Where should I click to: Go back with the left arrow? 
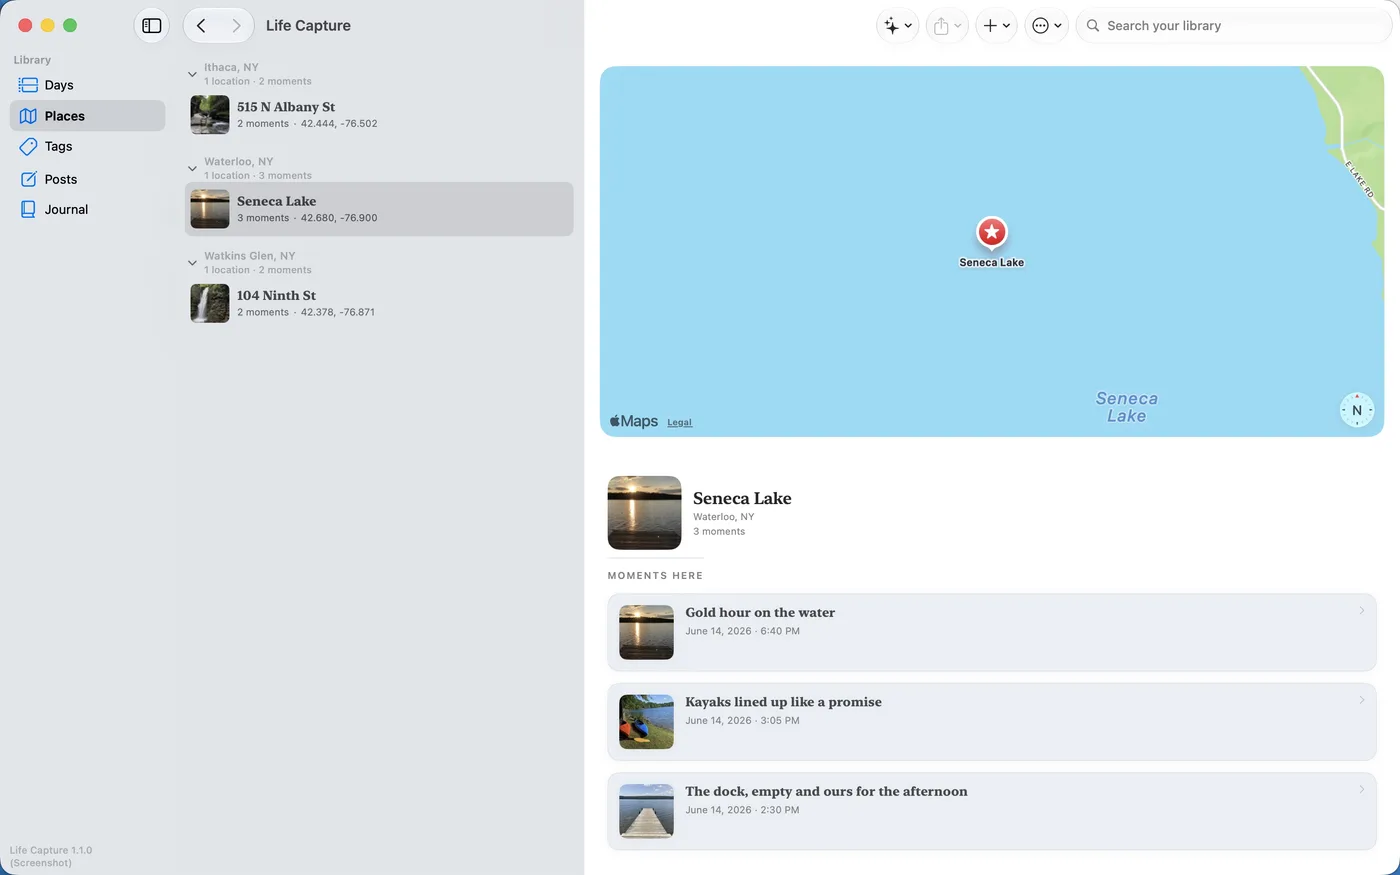coord(202,26)
